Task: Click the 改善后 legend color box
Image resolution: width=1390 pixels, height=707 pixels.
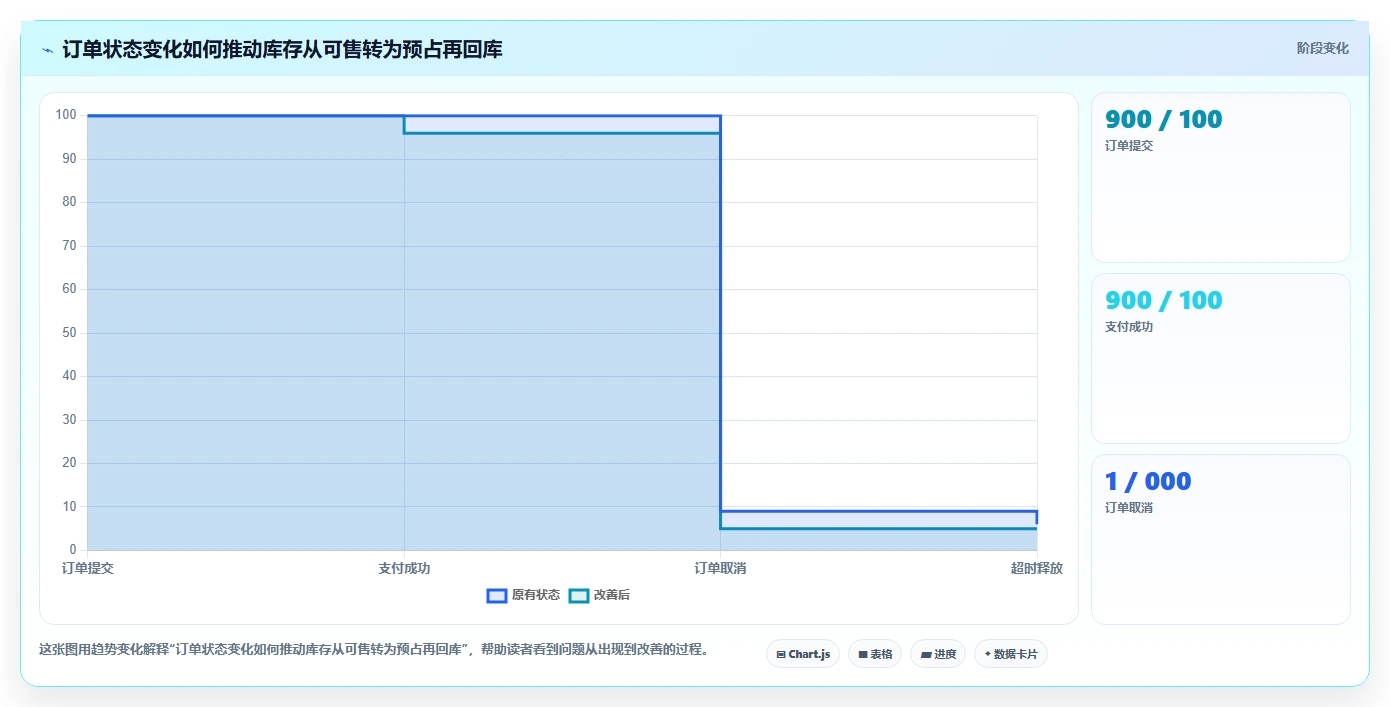Action: pyautogui.click(x=579, y=595)
